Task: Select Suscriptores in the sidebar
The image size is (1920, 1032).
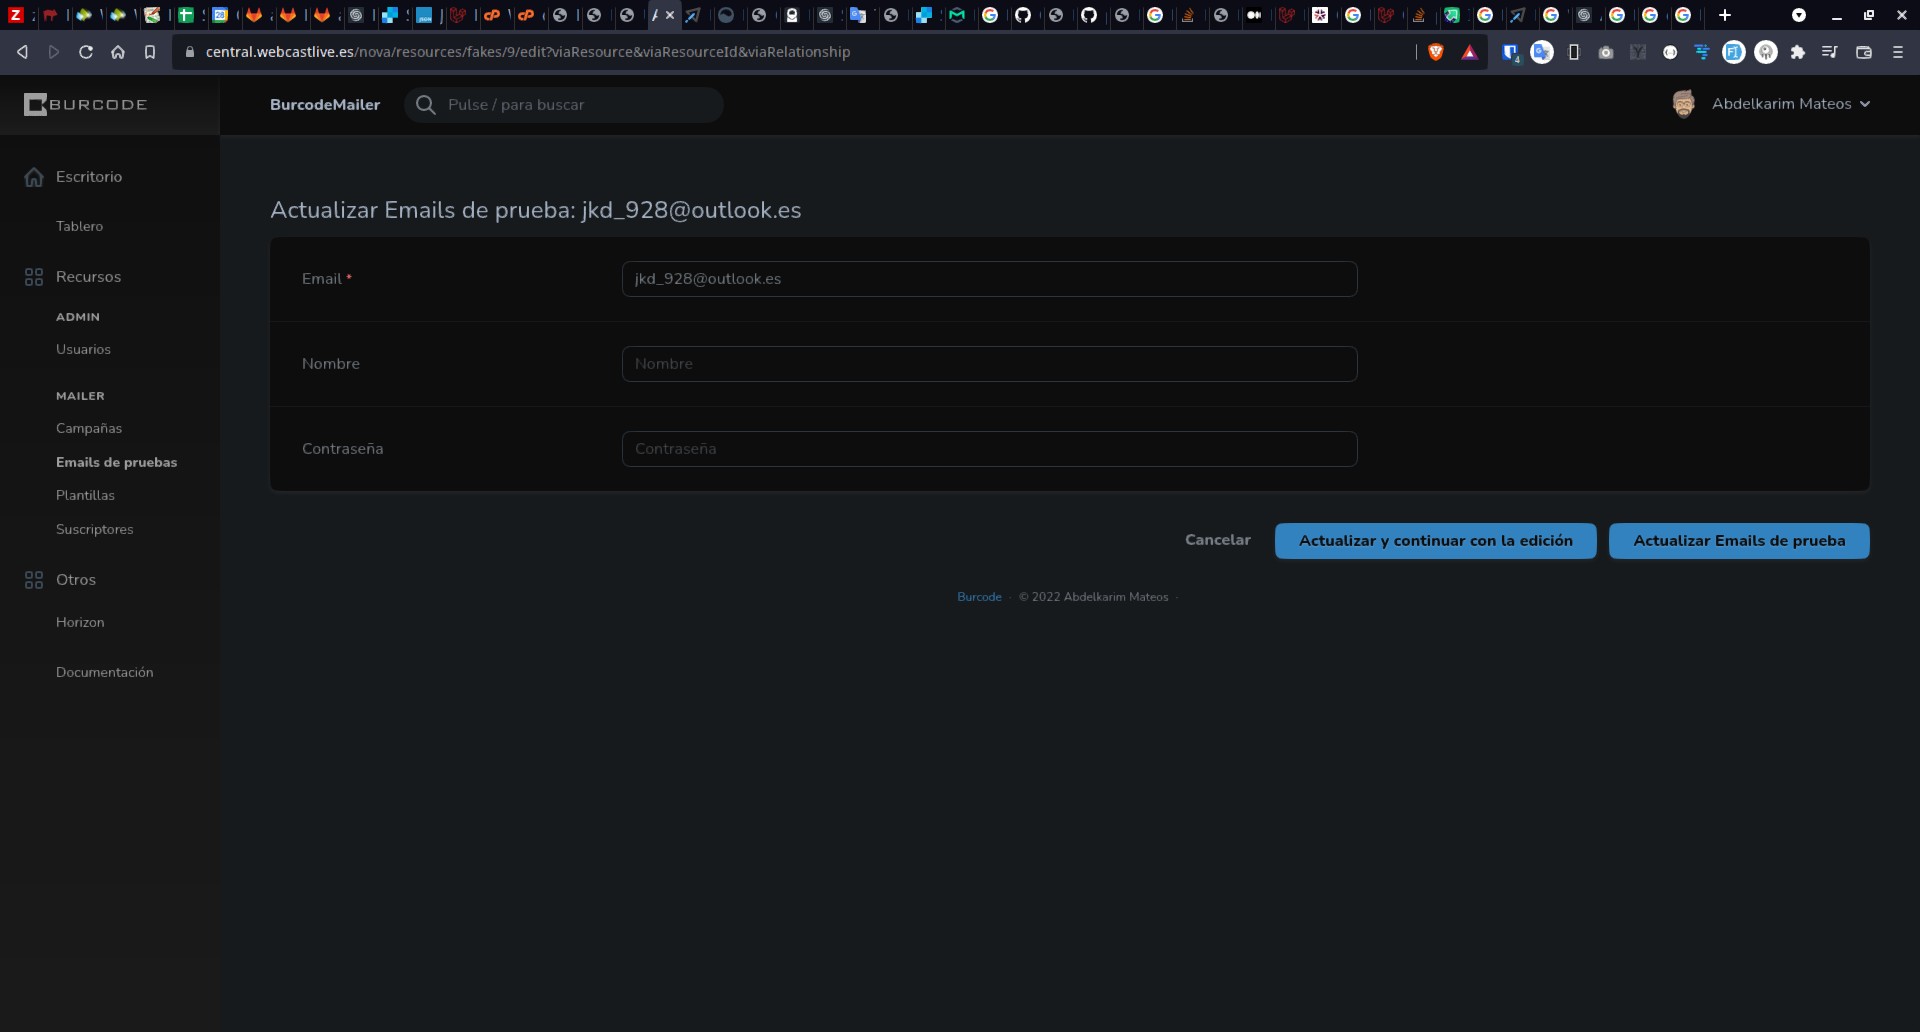Action: [94, 529]
